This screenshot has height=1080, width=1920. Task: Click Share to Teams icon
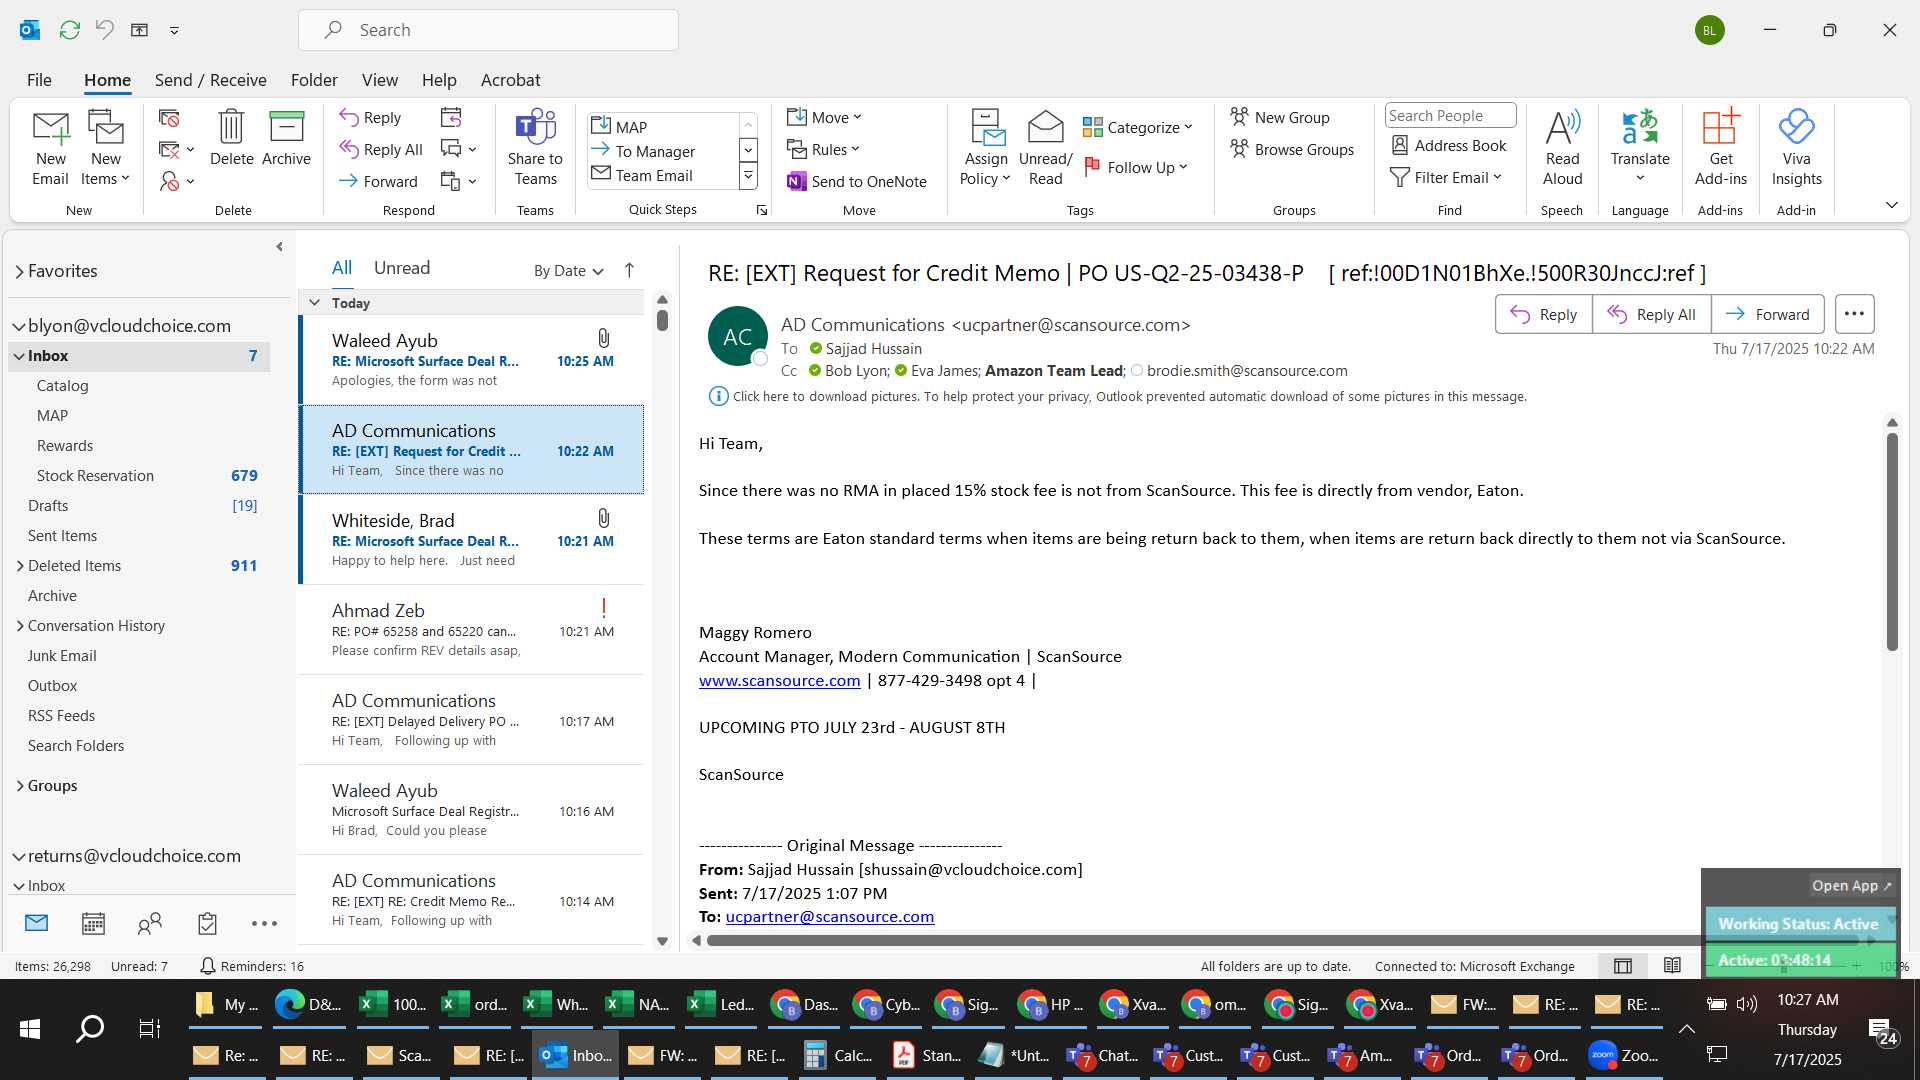(x=535, y=148)
